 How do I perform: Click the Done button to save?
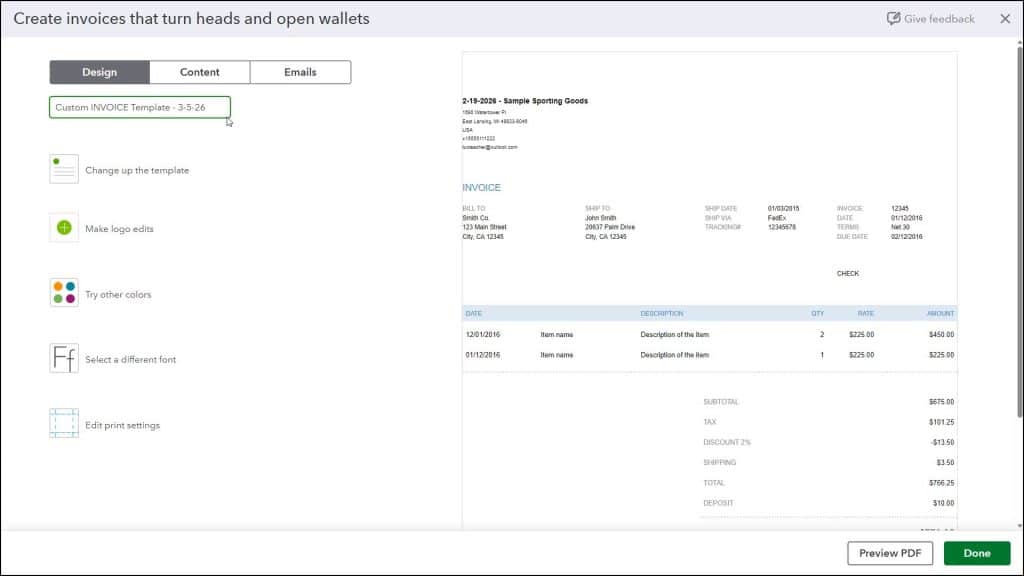click(x=976, y=552)
